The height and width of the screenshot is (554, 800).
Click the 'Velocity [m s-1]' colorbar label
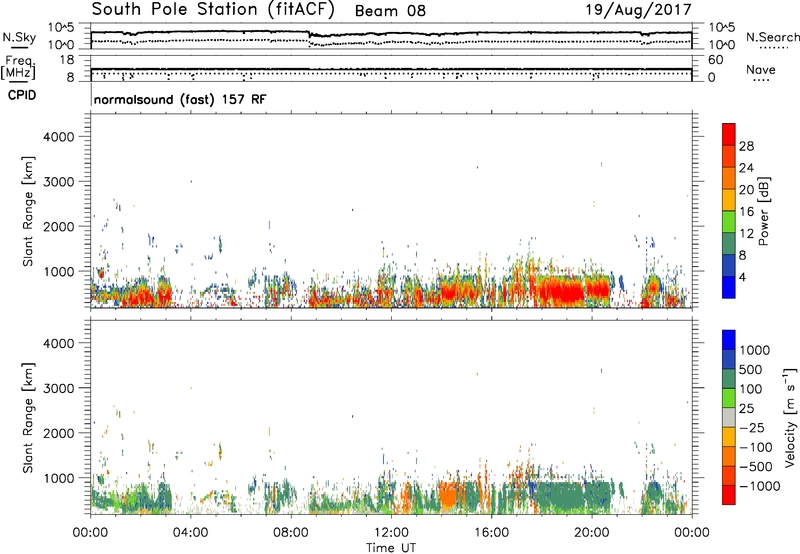[790, 417]
